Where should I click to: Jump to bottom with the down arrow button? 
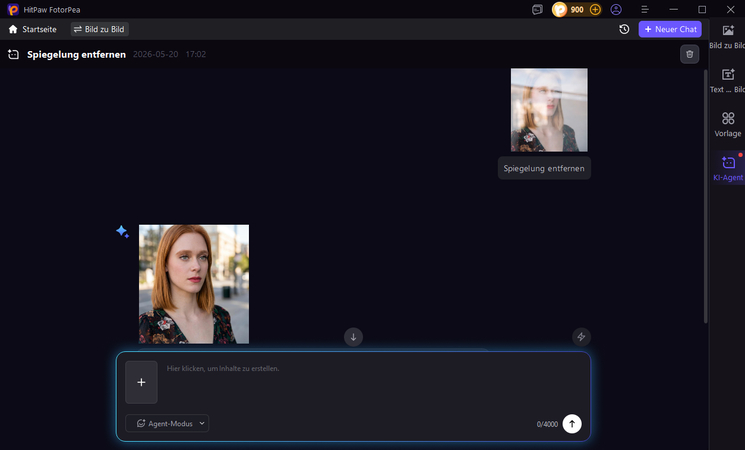tap(353, 337)
